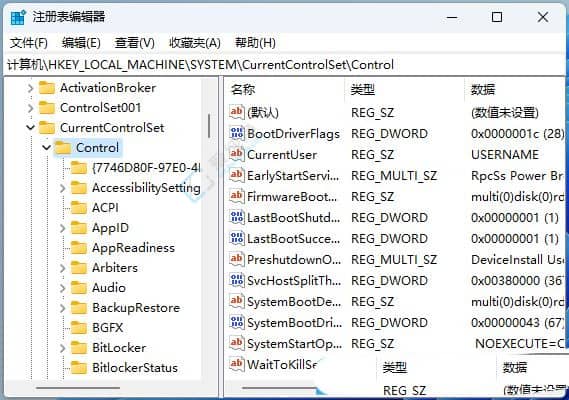Screen dimensions: 569x400
Task: Expand the AccessibilitySettings key
Action: click(x=62, y=188)
